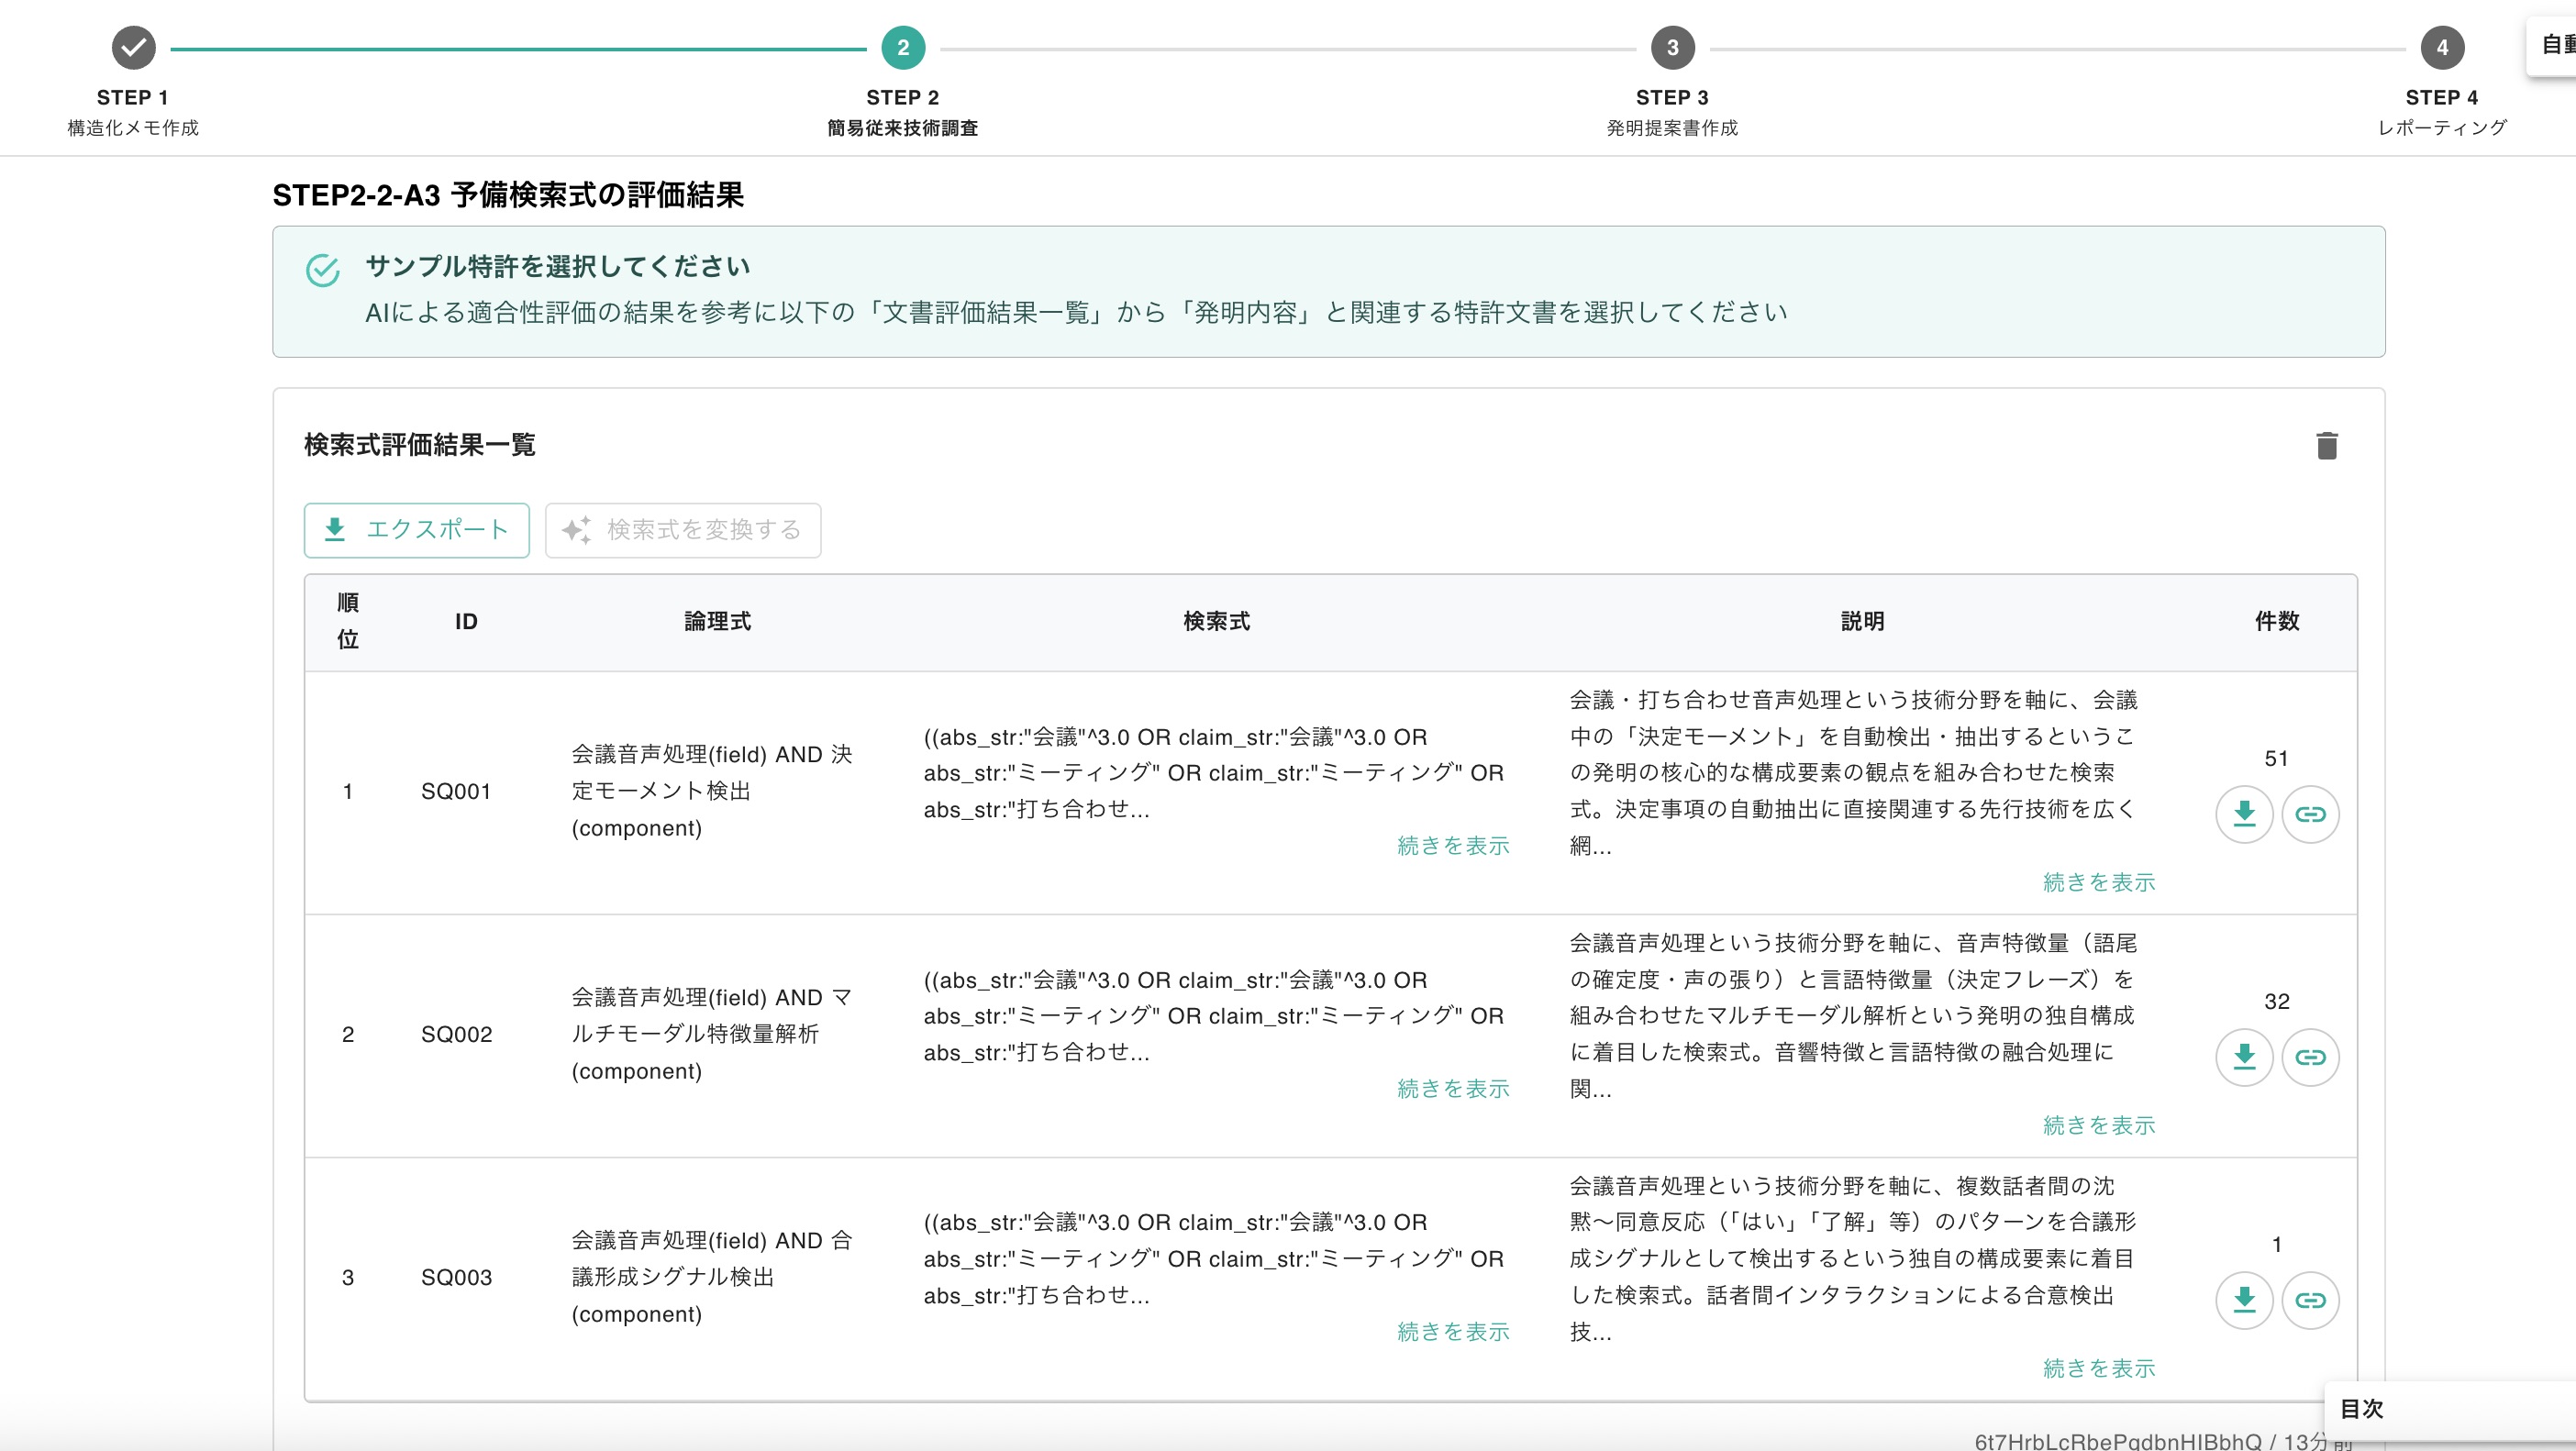Image resolution: width=2576 pixels, height=1451 pixels.
Task: Click the STEP 3 circle indicator
Action: click(1672, 47)
